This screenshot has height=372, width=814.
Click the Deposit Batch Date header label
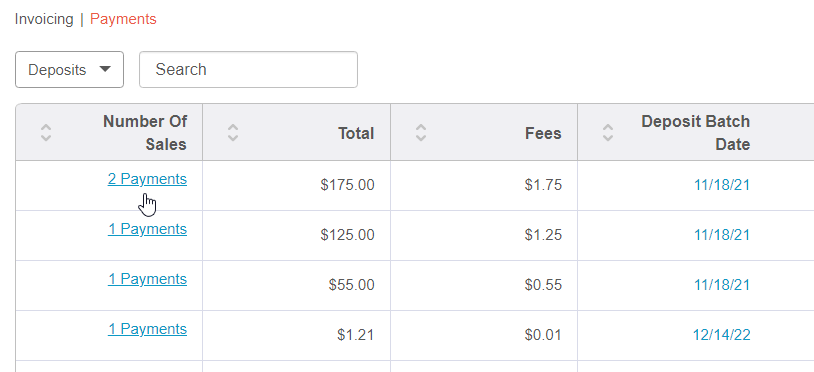pos(696,133)
